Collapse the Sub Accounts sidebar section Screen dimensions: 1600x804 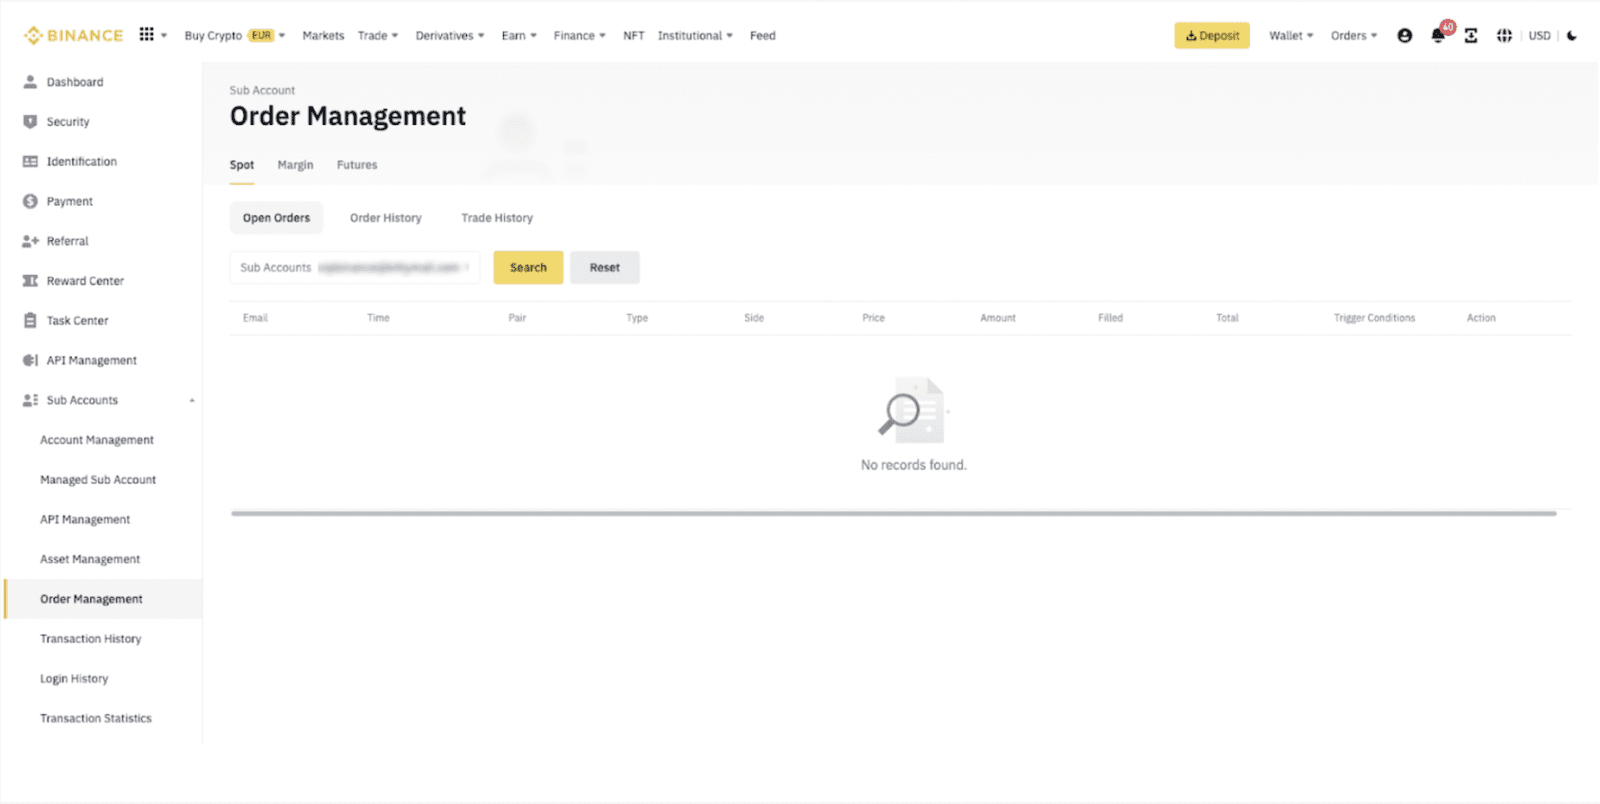(192, 401)
